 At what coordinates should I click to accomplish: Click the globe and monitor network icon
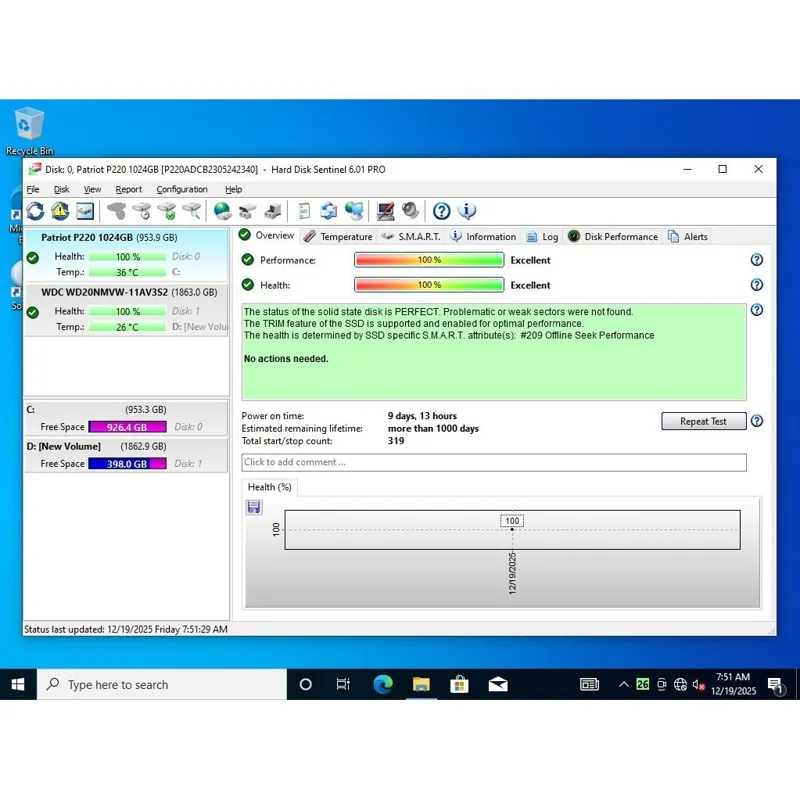(354, 211)
